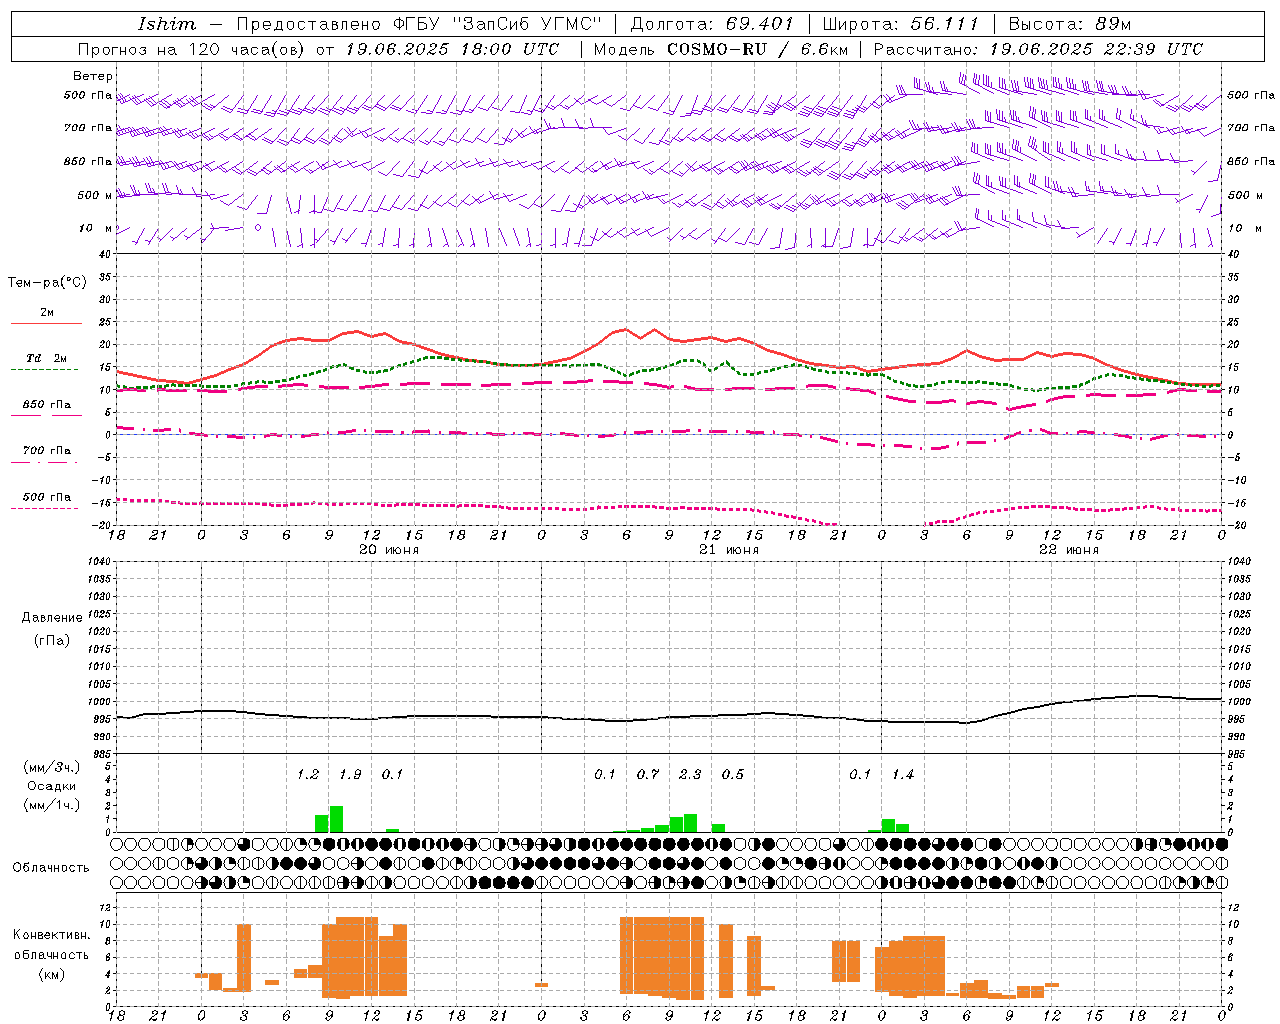
Task: Select the "21 июня" date label
Action: coord(729,550)
